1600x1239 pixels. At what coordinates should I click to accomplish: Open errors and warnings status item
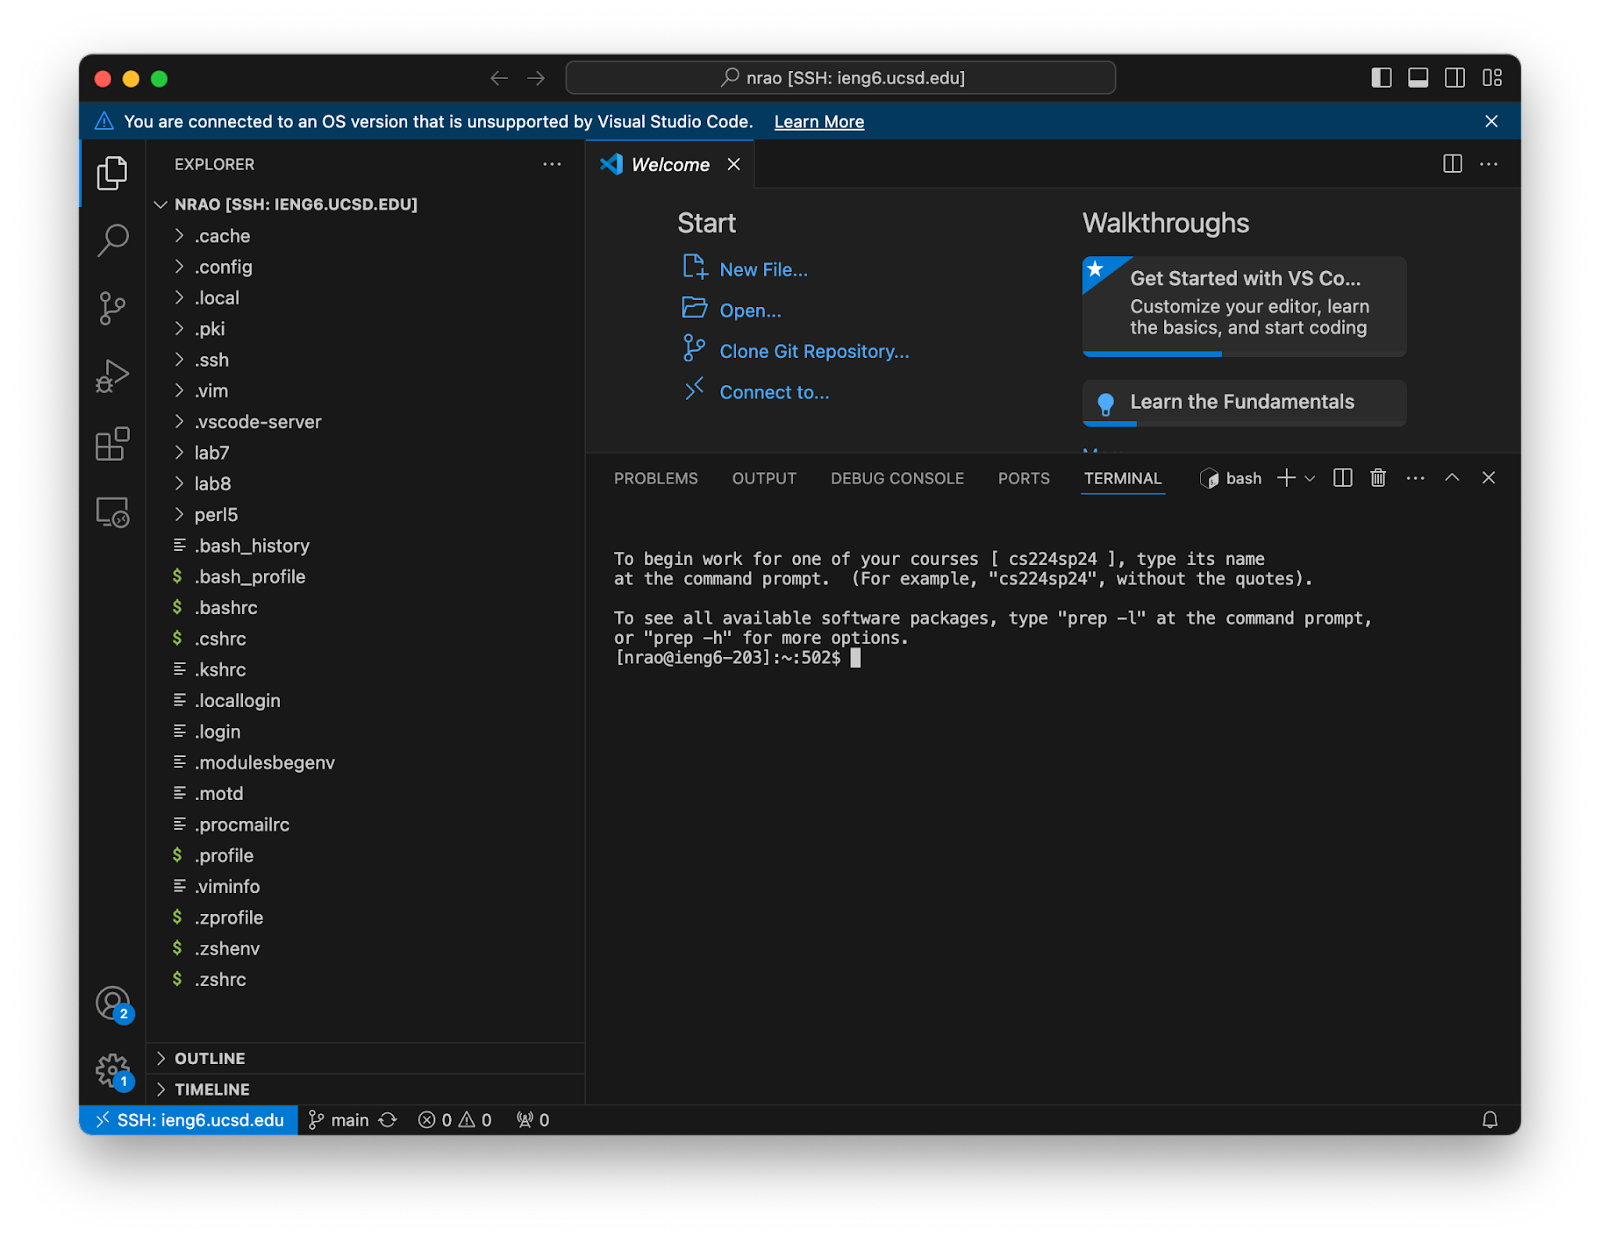pos(455,1120)
